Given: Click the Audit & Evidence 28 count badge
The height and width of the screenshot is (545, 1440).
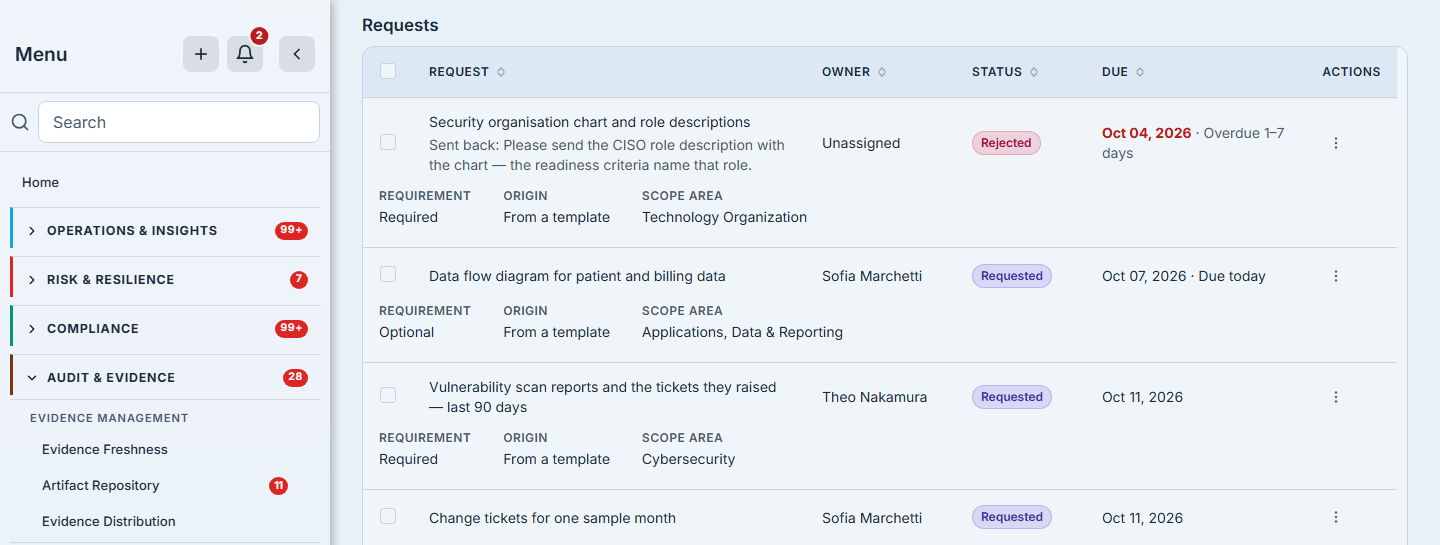Looking at the screenshot, I should [295, 378].
